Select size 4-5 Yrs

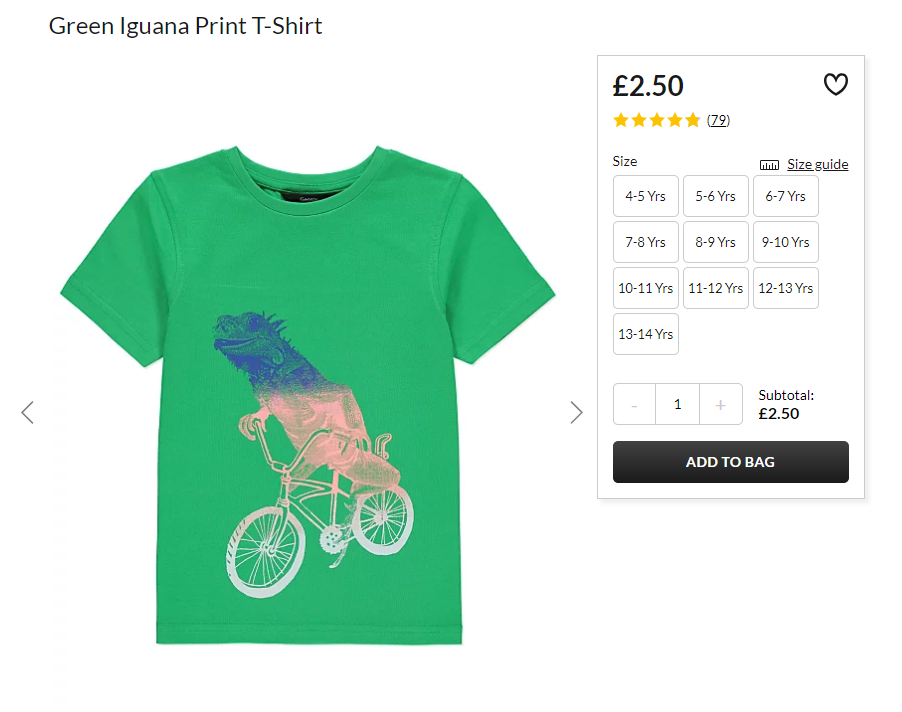click(645, 196)
